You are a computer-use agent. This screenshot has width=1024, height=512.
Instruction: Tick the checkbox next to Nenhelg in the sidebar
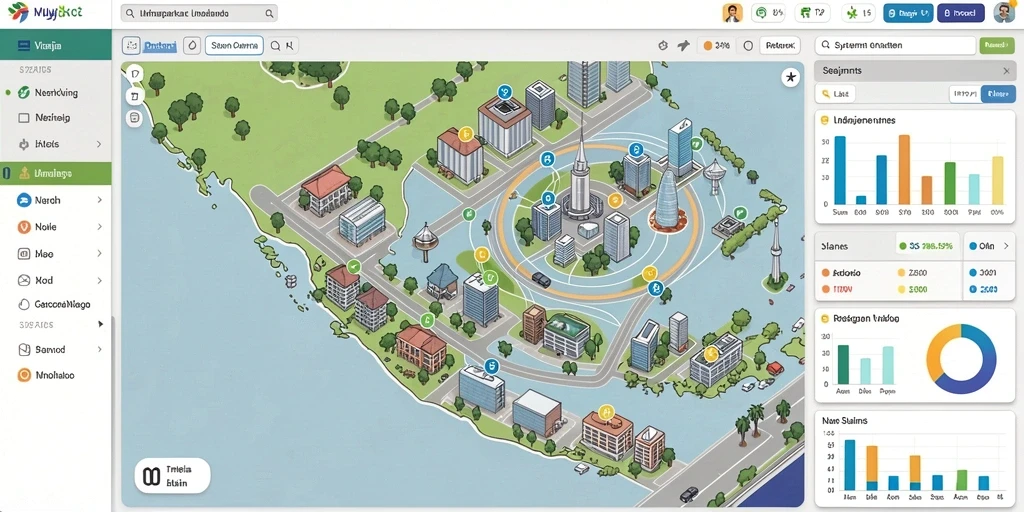pos(24,118)
